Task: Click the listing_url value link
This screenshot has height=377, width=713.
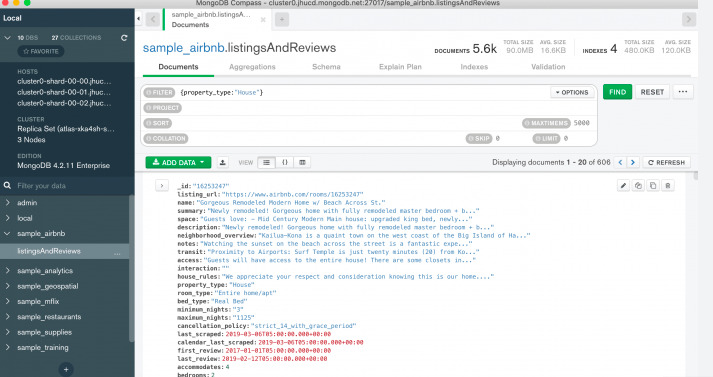Action: coord(292,194)
